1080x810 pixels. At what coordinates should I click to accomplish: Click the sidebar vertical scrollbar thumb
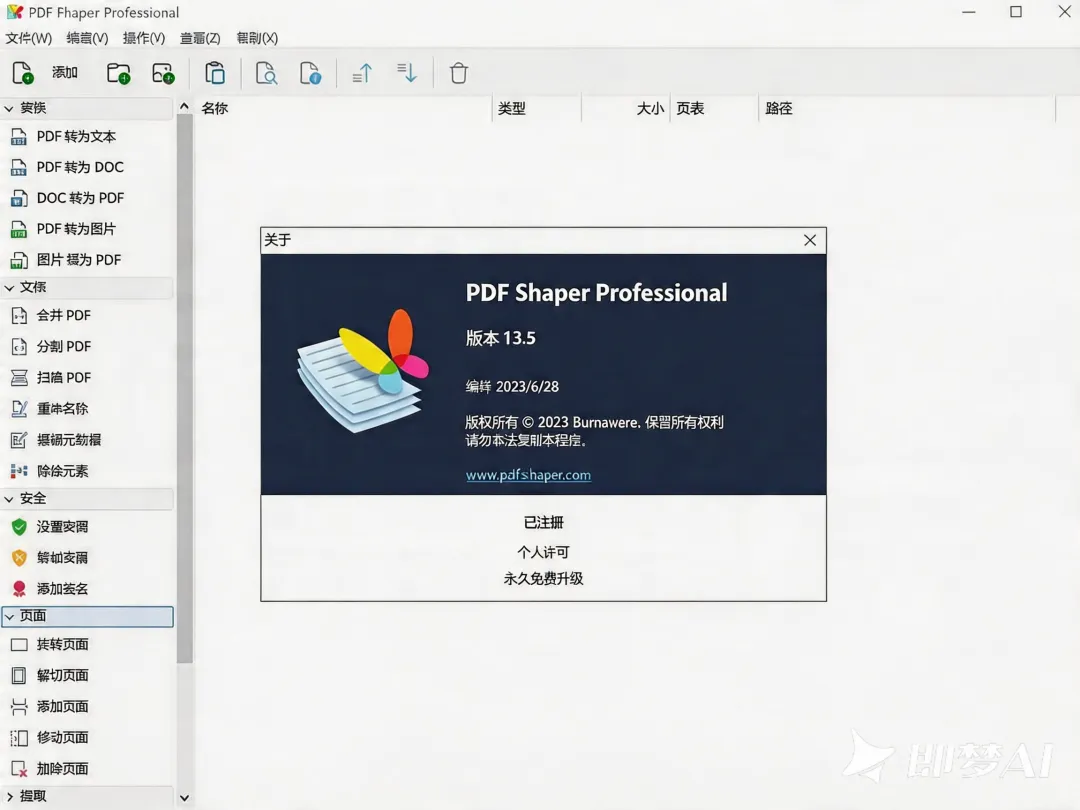click(x=184, y=388)
